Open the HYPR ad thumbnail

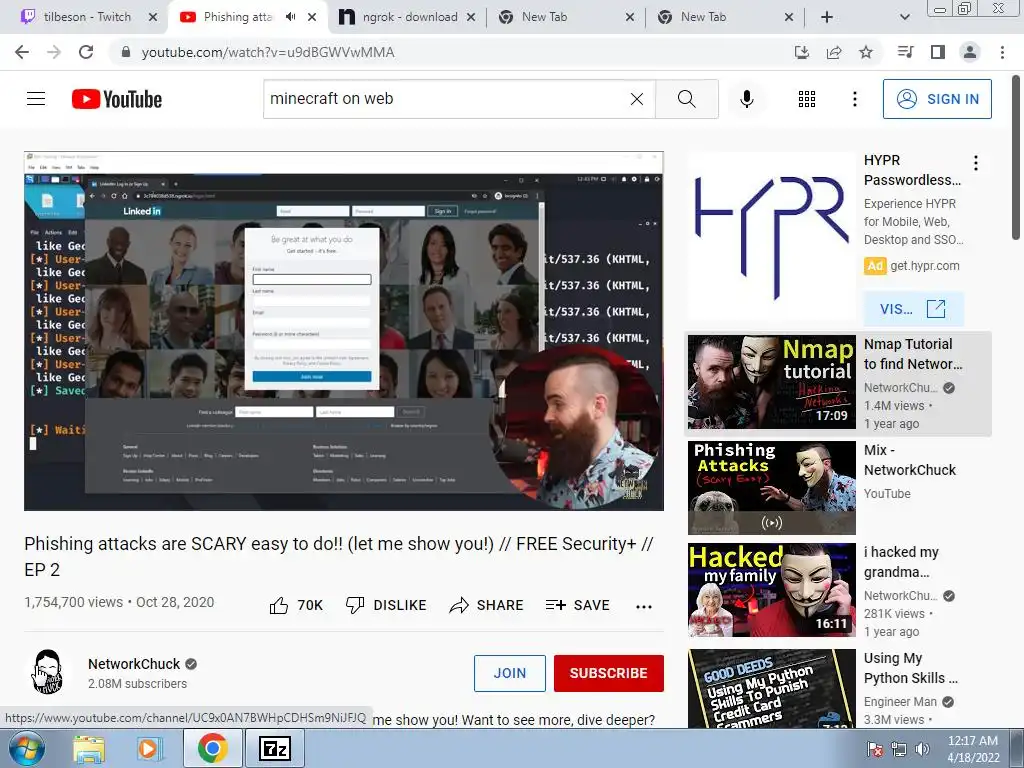click(771, 236)
